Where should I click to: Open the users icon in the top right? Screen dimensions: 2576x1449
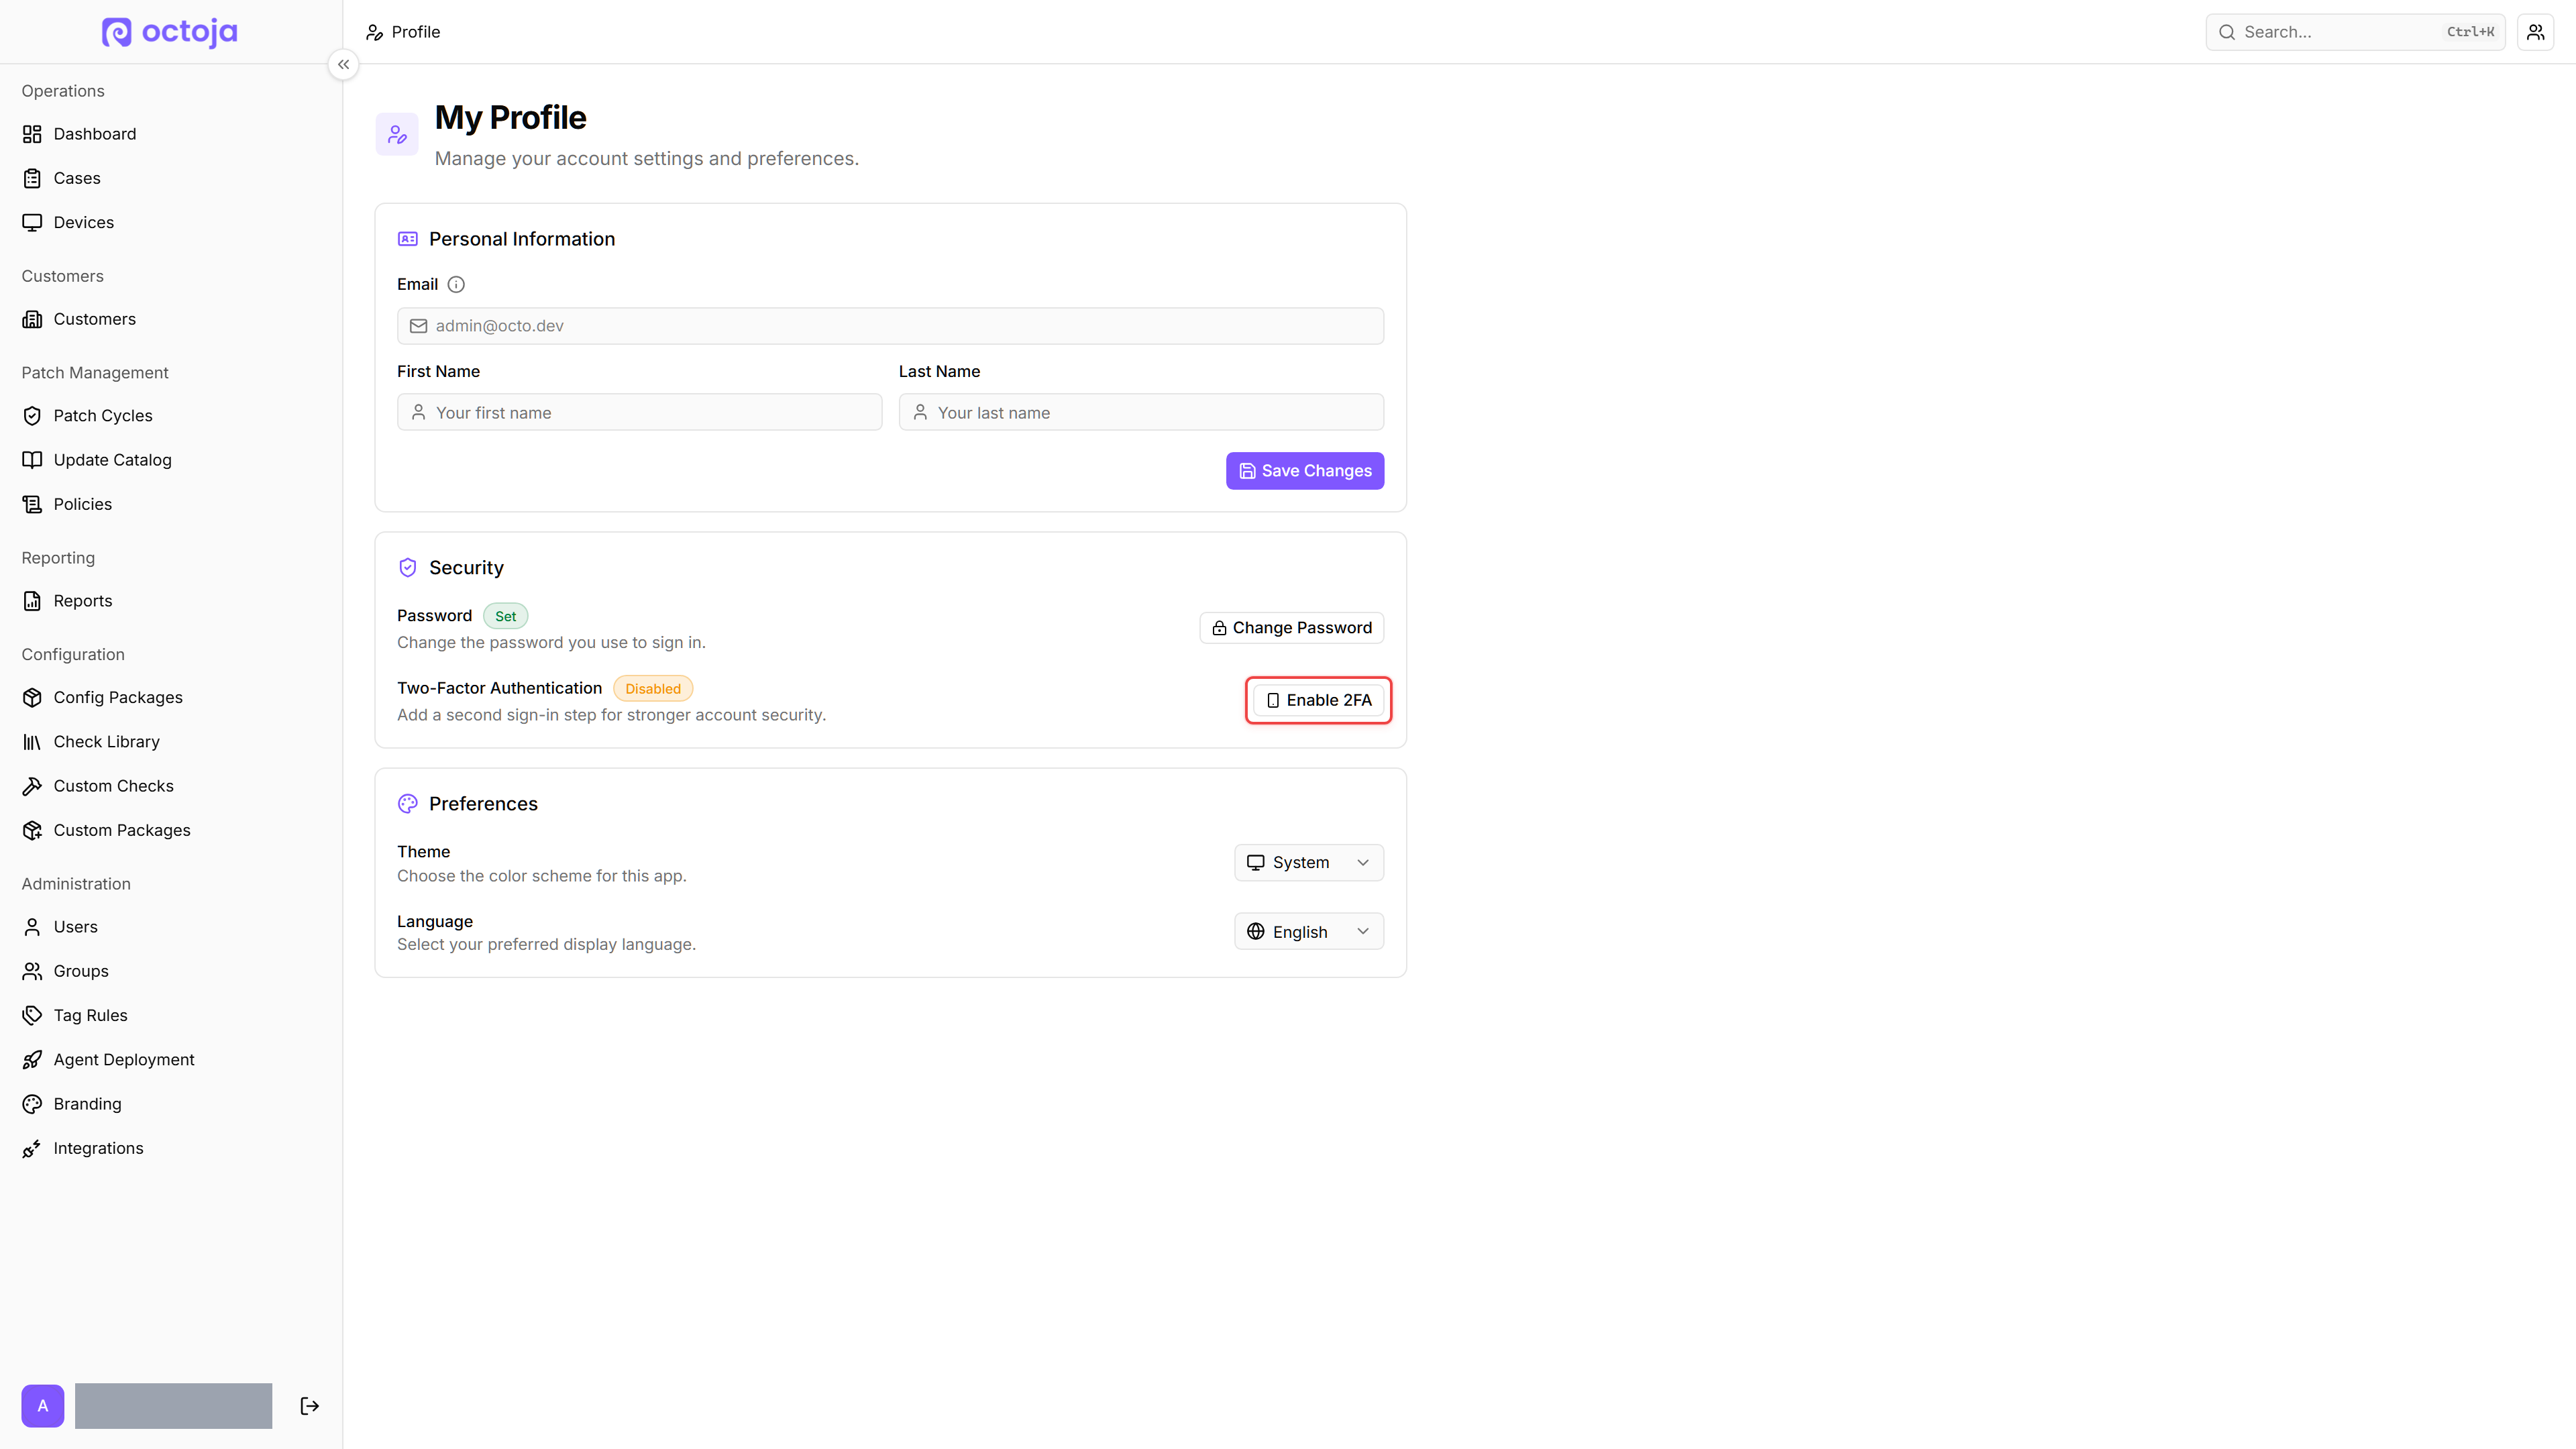2535,32
